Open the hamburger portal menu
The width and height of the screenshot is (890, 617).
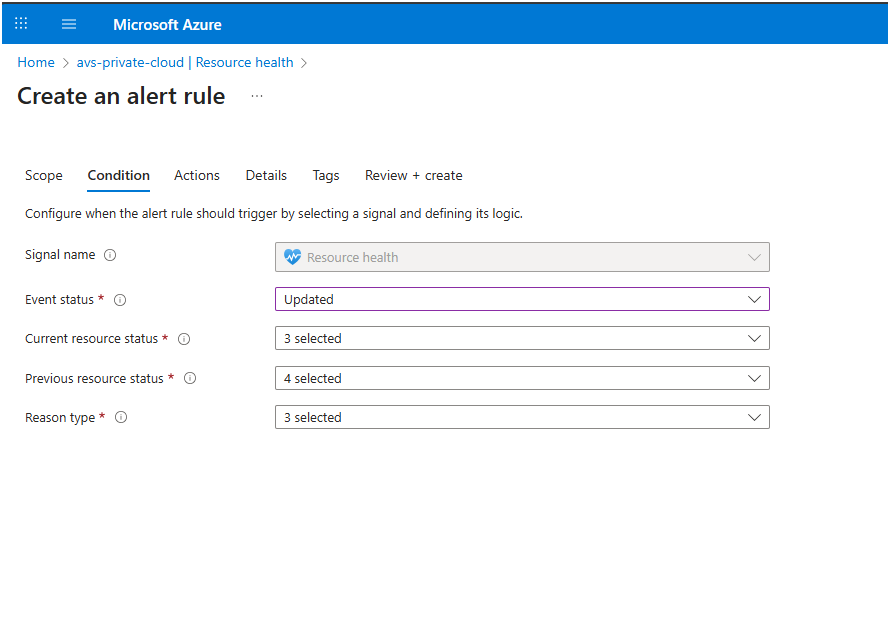(x=69, y=24)
